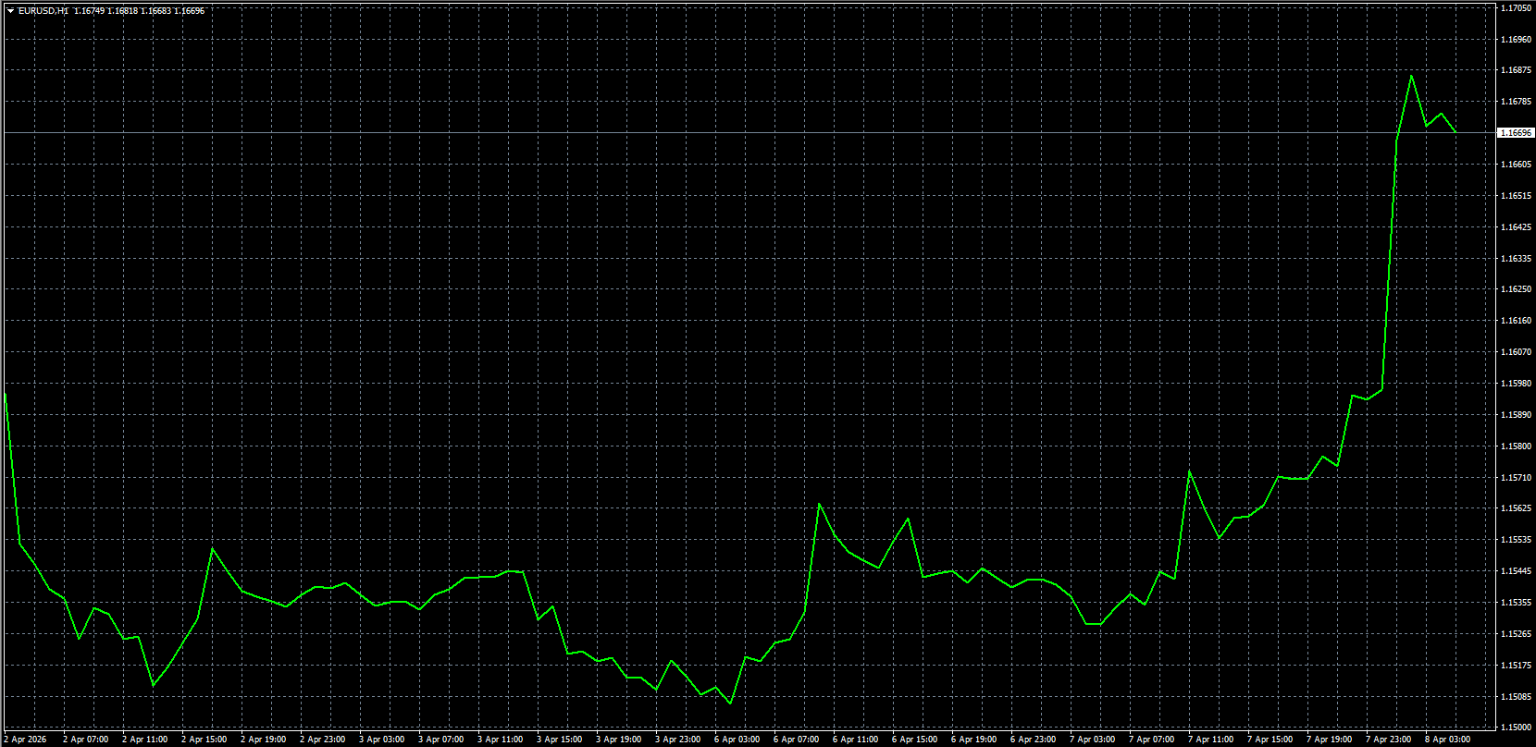The image size is (1536, 747).
Task: Click the 7 Apr 11:00 time label
Action: (x=1212, y=740)
